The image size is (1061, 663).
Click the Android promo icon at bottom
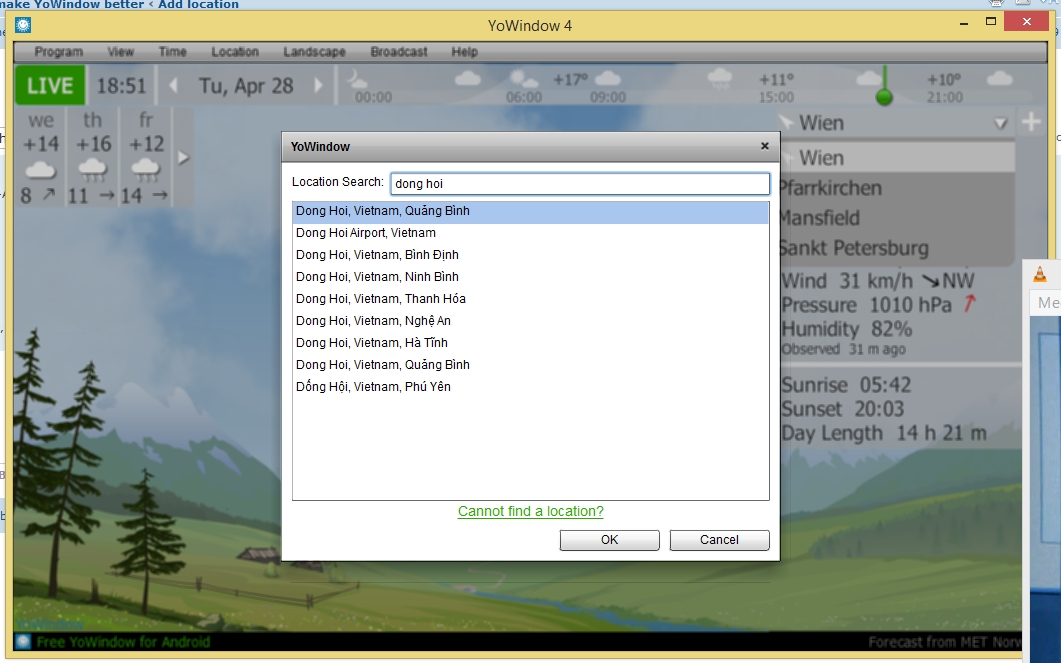[x=24, y=641]
